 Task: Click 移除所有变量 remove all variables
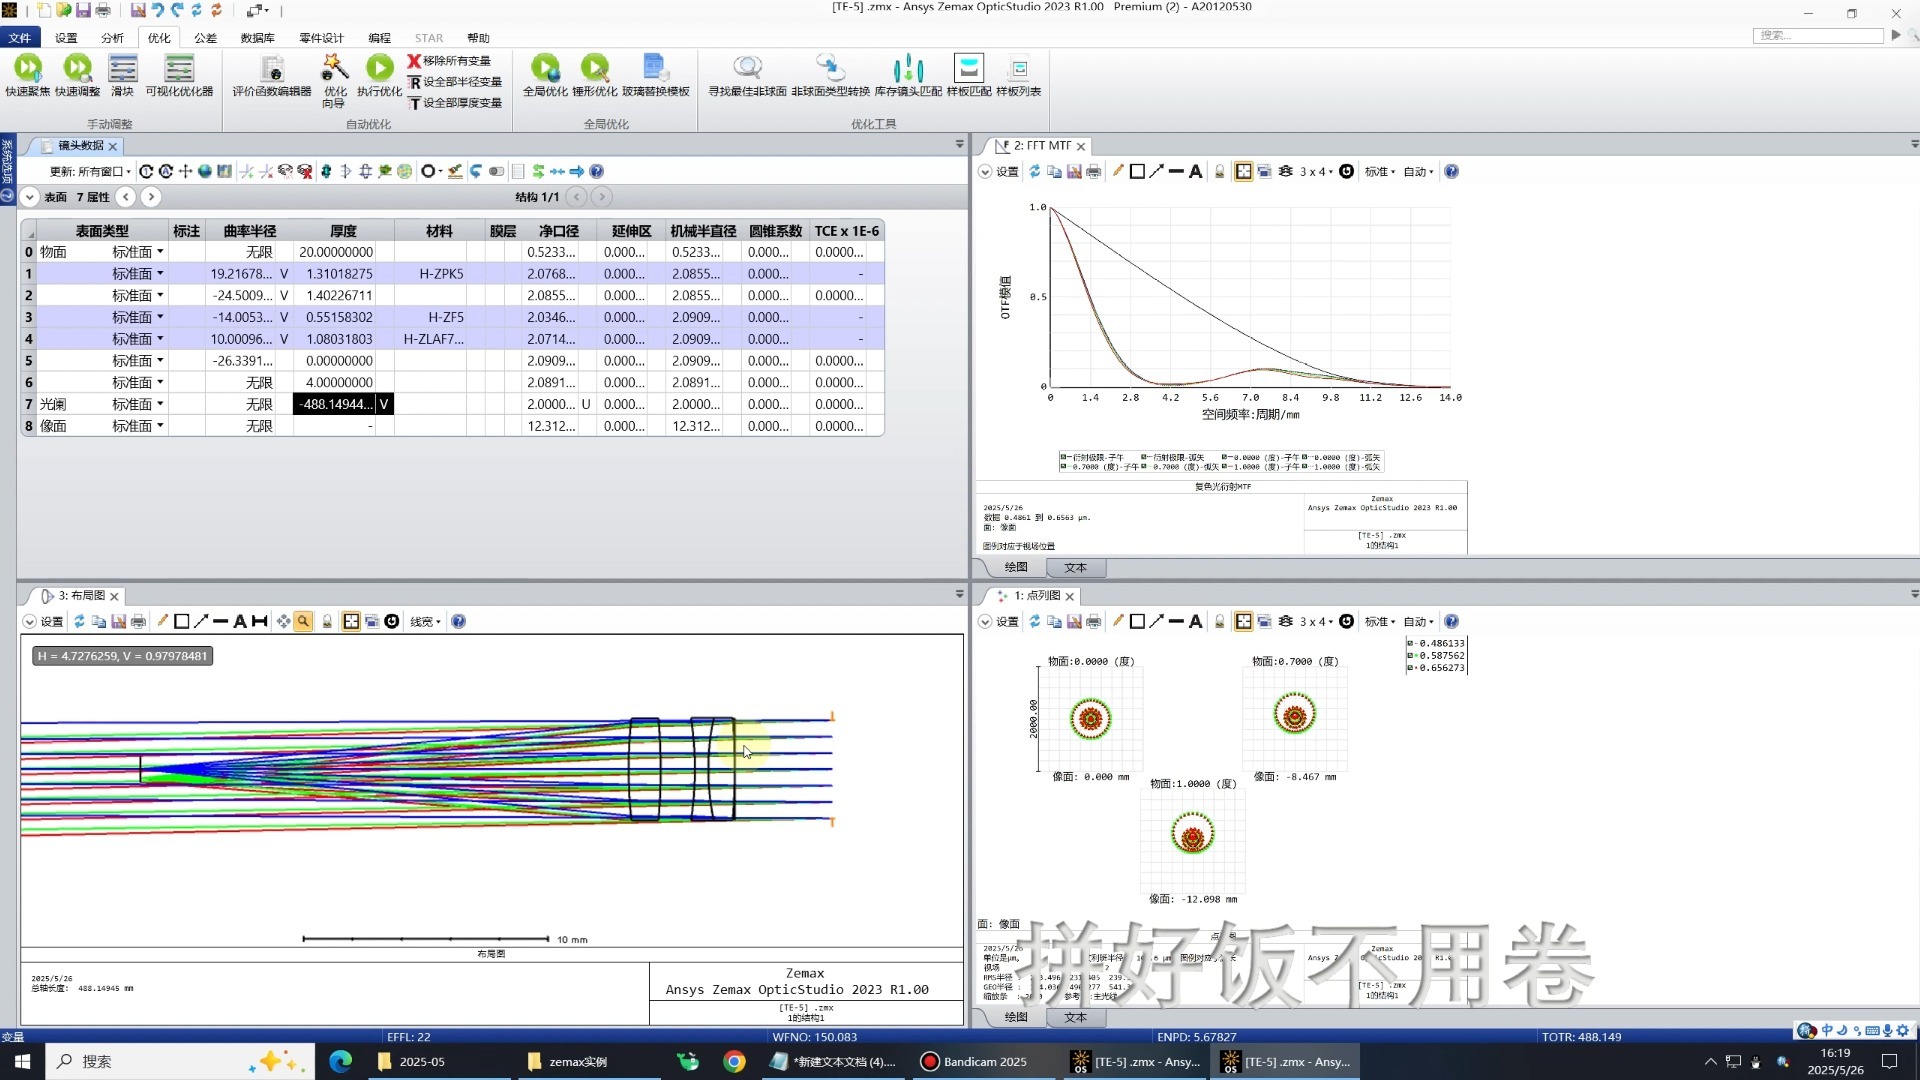449,61
